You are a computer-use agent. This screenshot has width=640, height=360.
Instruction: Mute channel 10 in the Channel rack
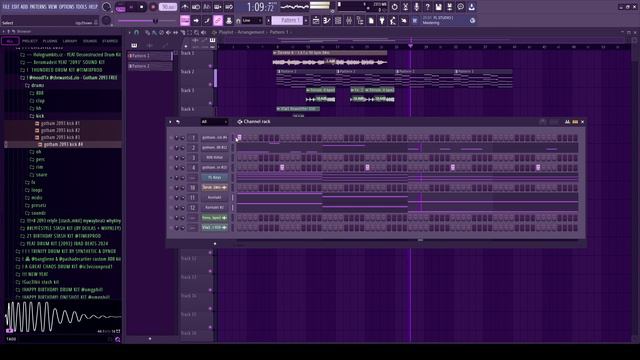(171, 188)
